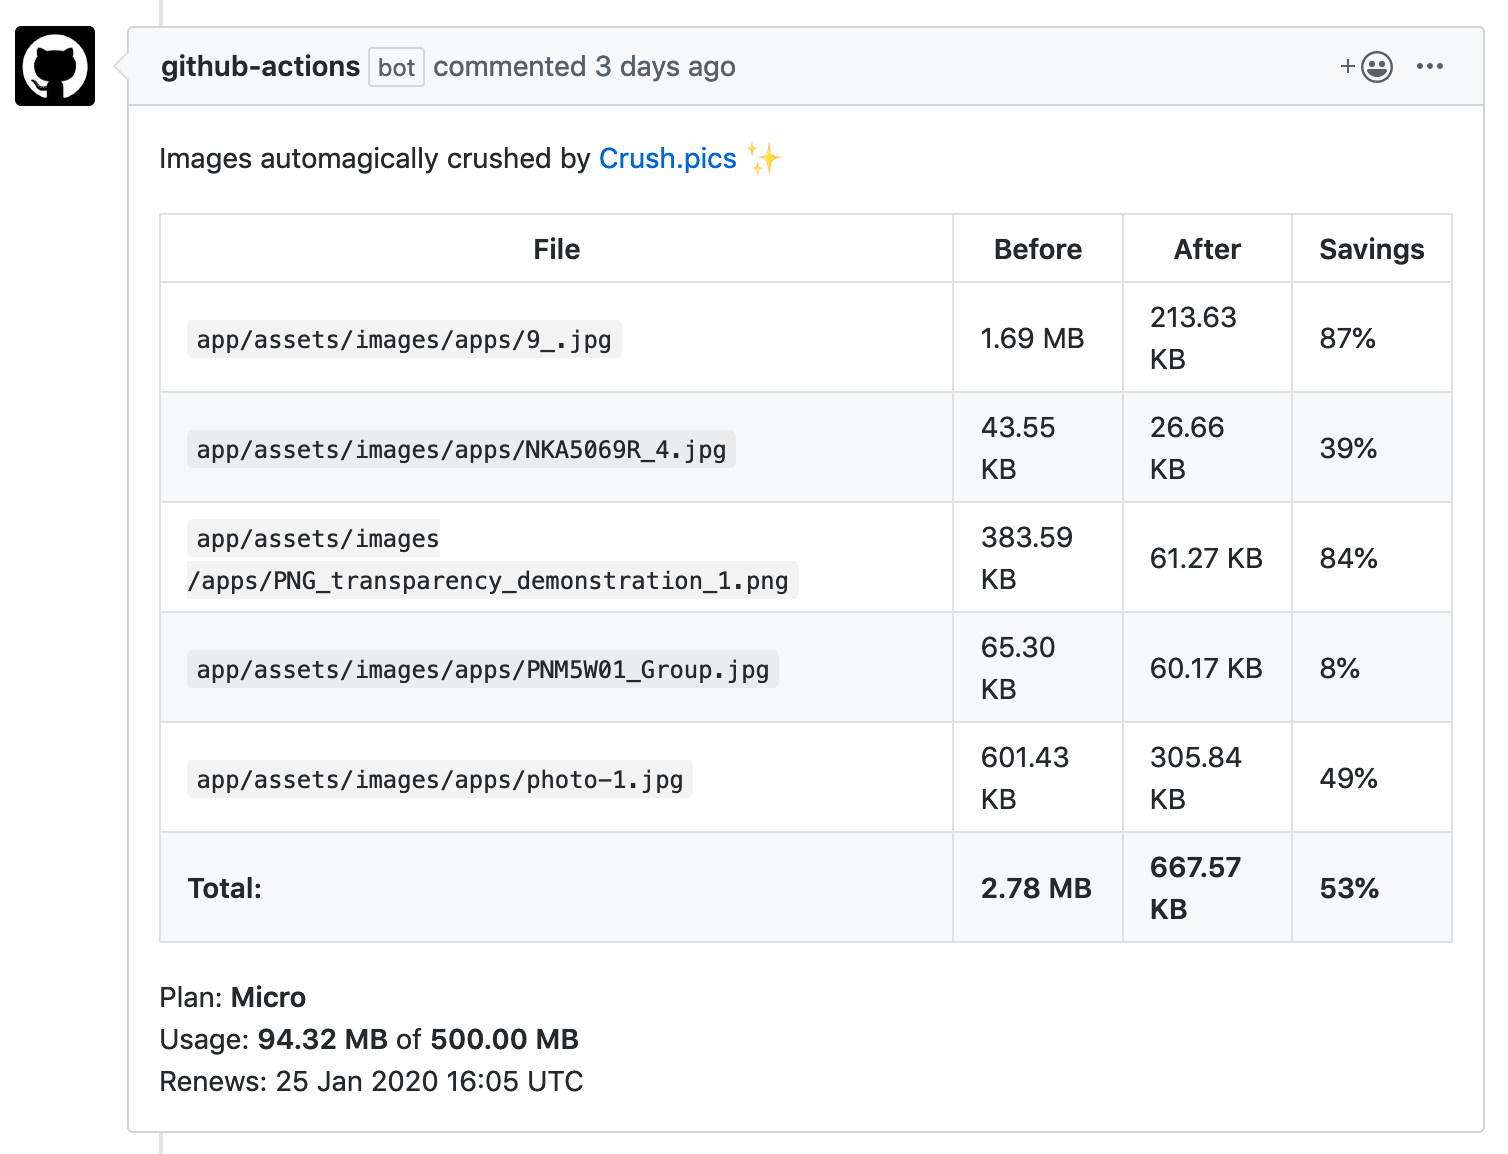Viewport: 1508px width, 1154px height.
Task: Click the GitHub Octocat avatar icon
Action: (54, 66)
